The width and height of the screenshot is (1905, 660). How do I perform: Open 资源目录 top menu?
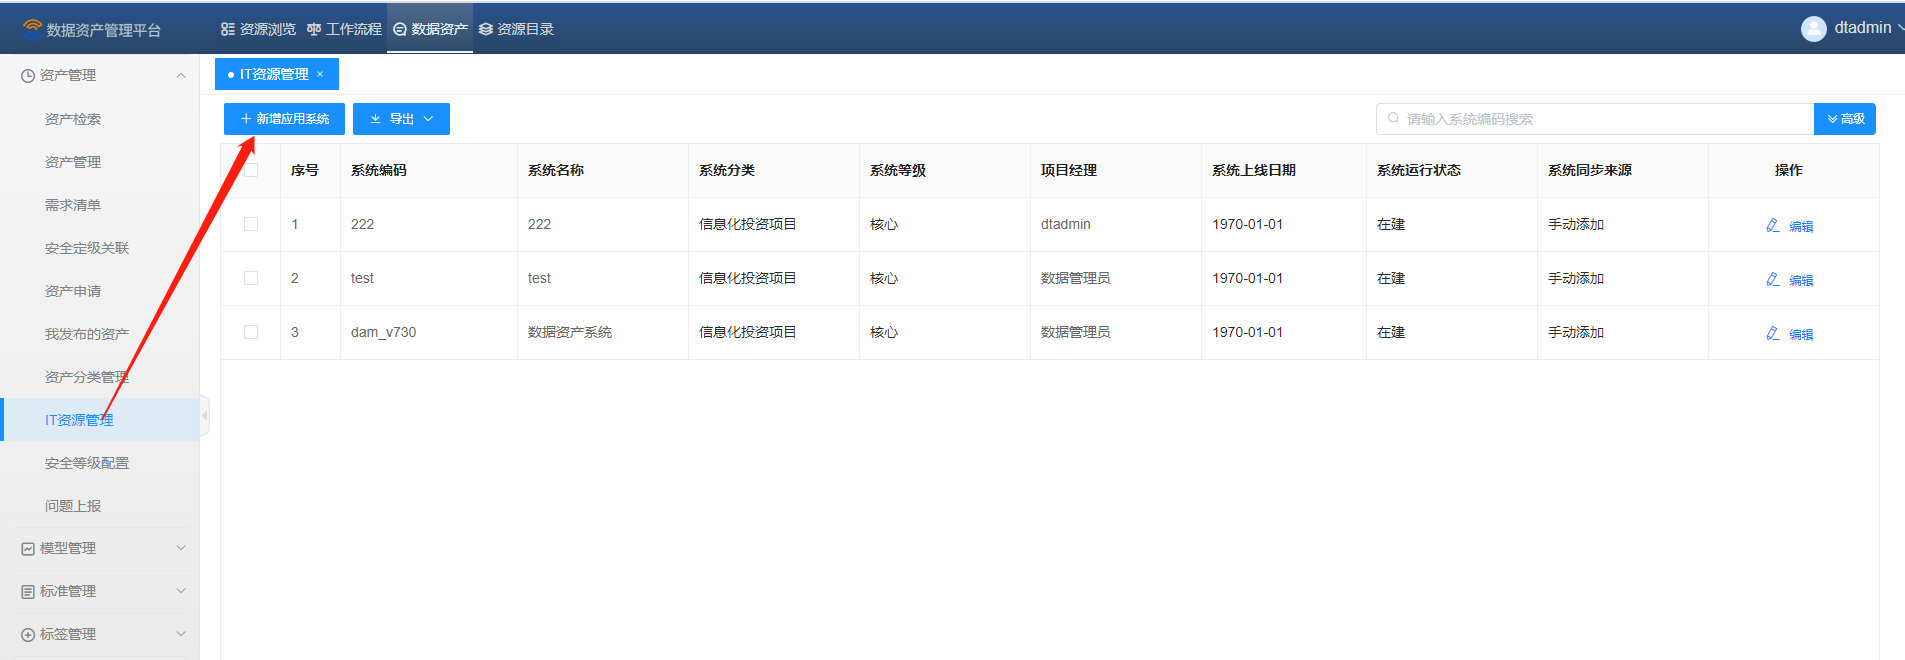point(516,29)
